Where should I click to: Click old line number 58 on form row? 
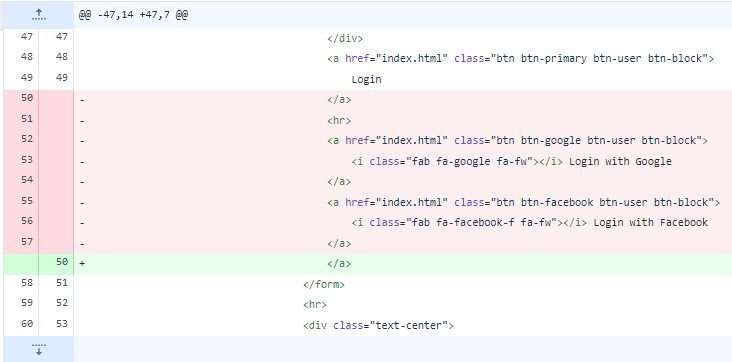[27, 283]
